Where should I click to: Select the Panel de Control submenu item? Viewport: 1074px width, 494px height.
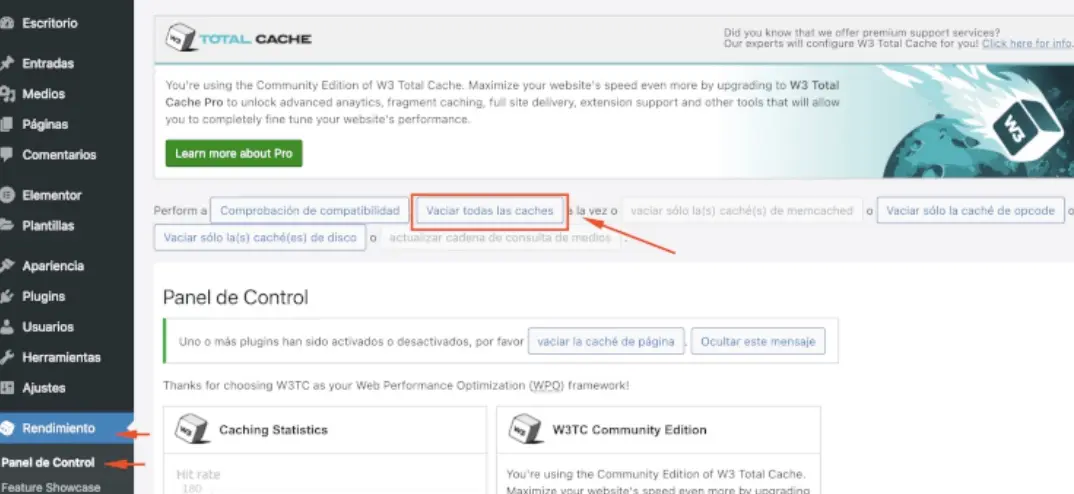(x=48, y=462)
